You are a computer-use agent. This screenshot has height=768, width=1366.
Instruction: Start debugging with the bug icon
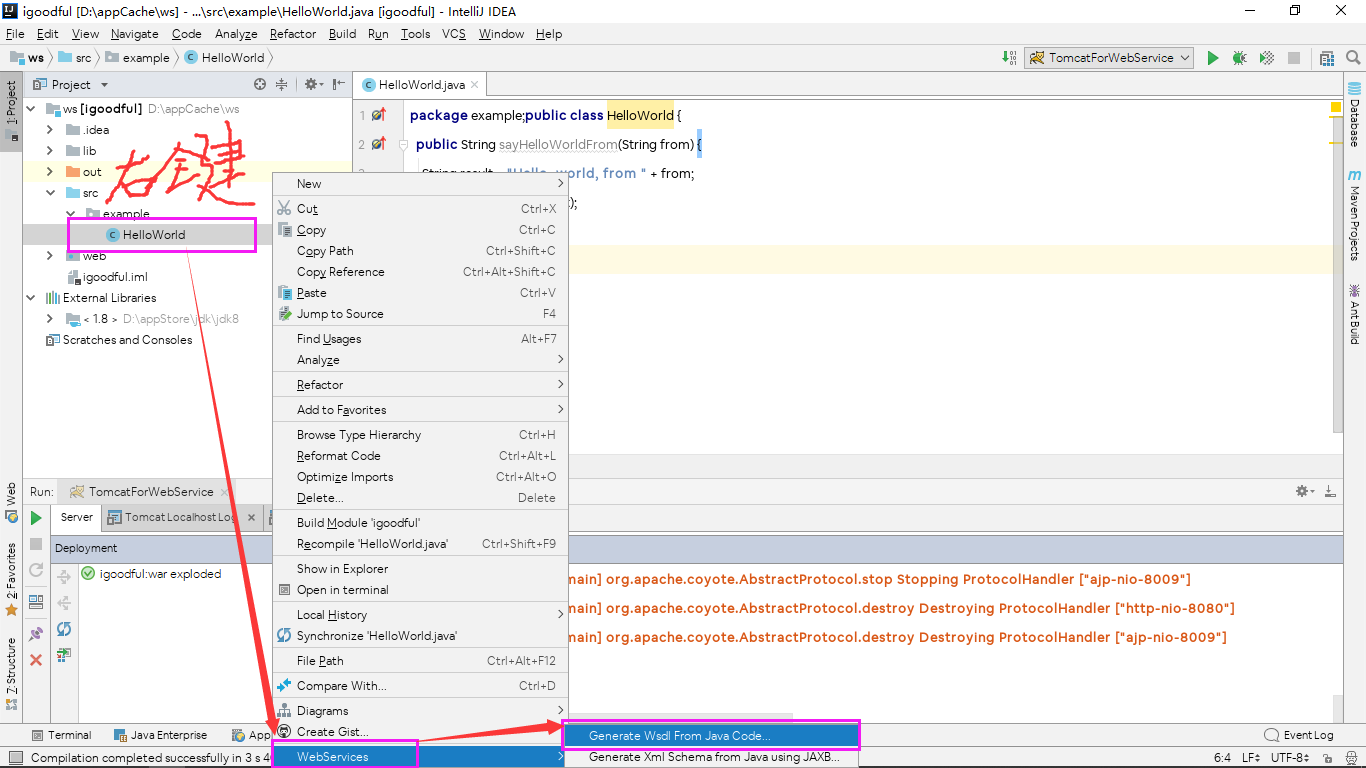pyautogui.click(x=1239, y=58)
